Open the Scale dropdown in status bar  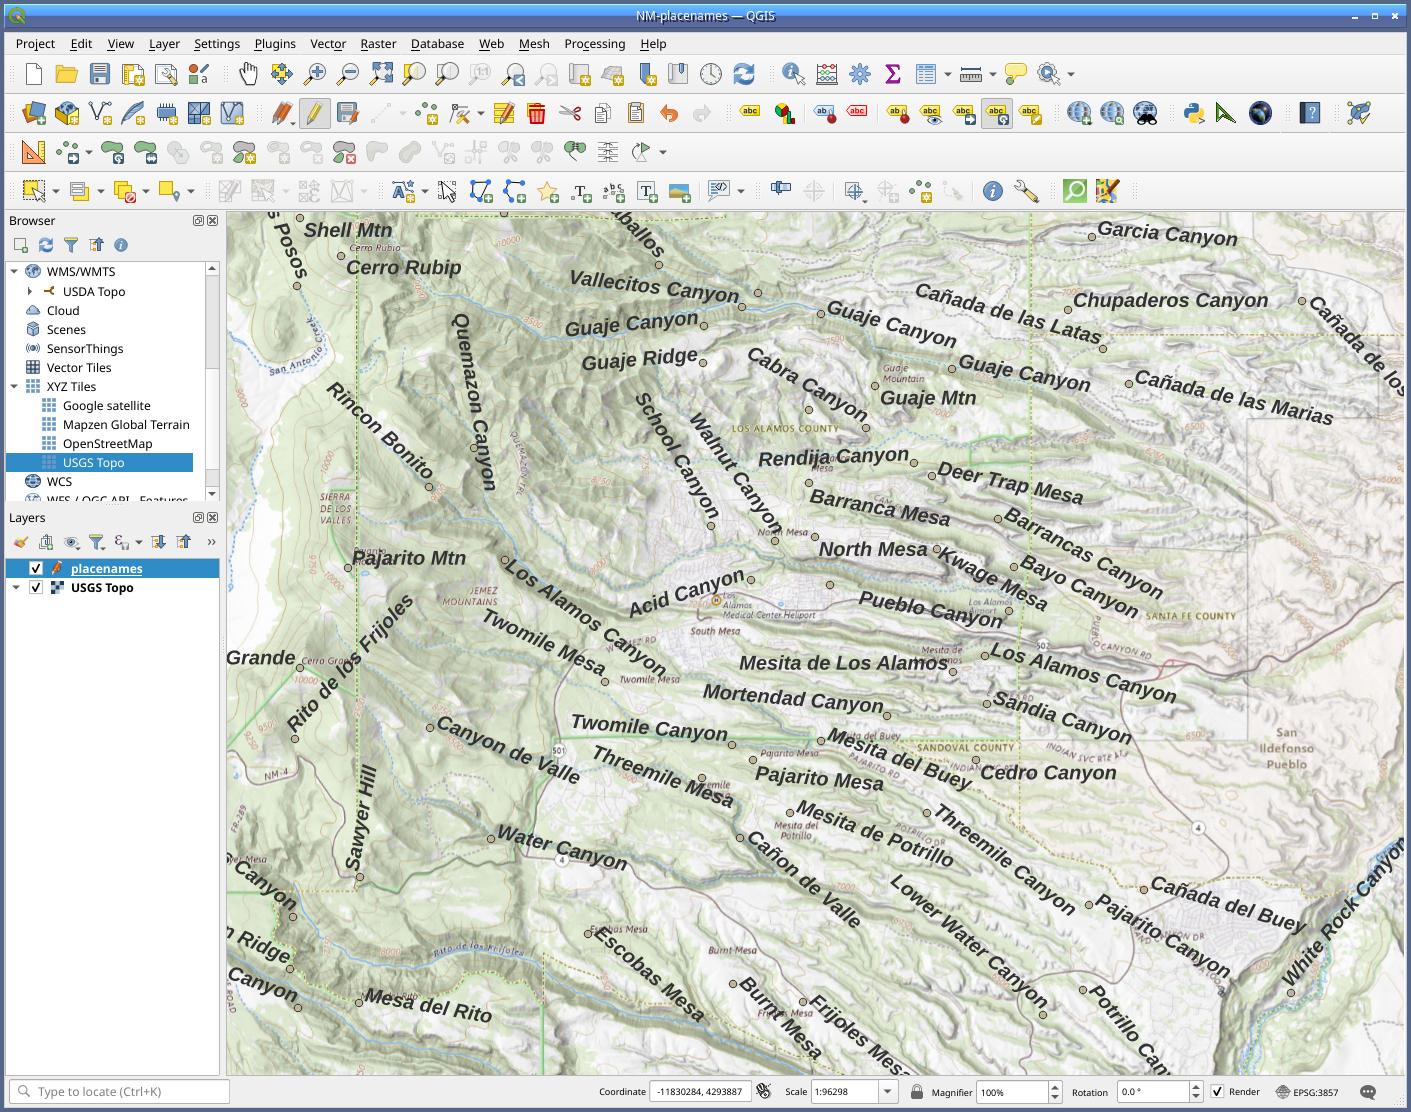pyautogui.click(x=887, y=1092)
